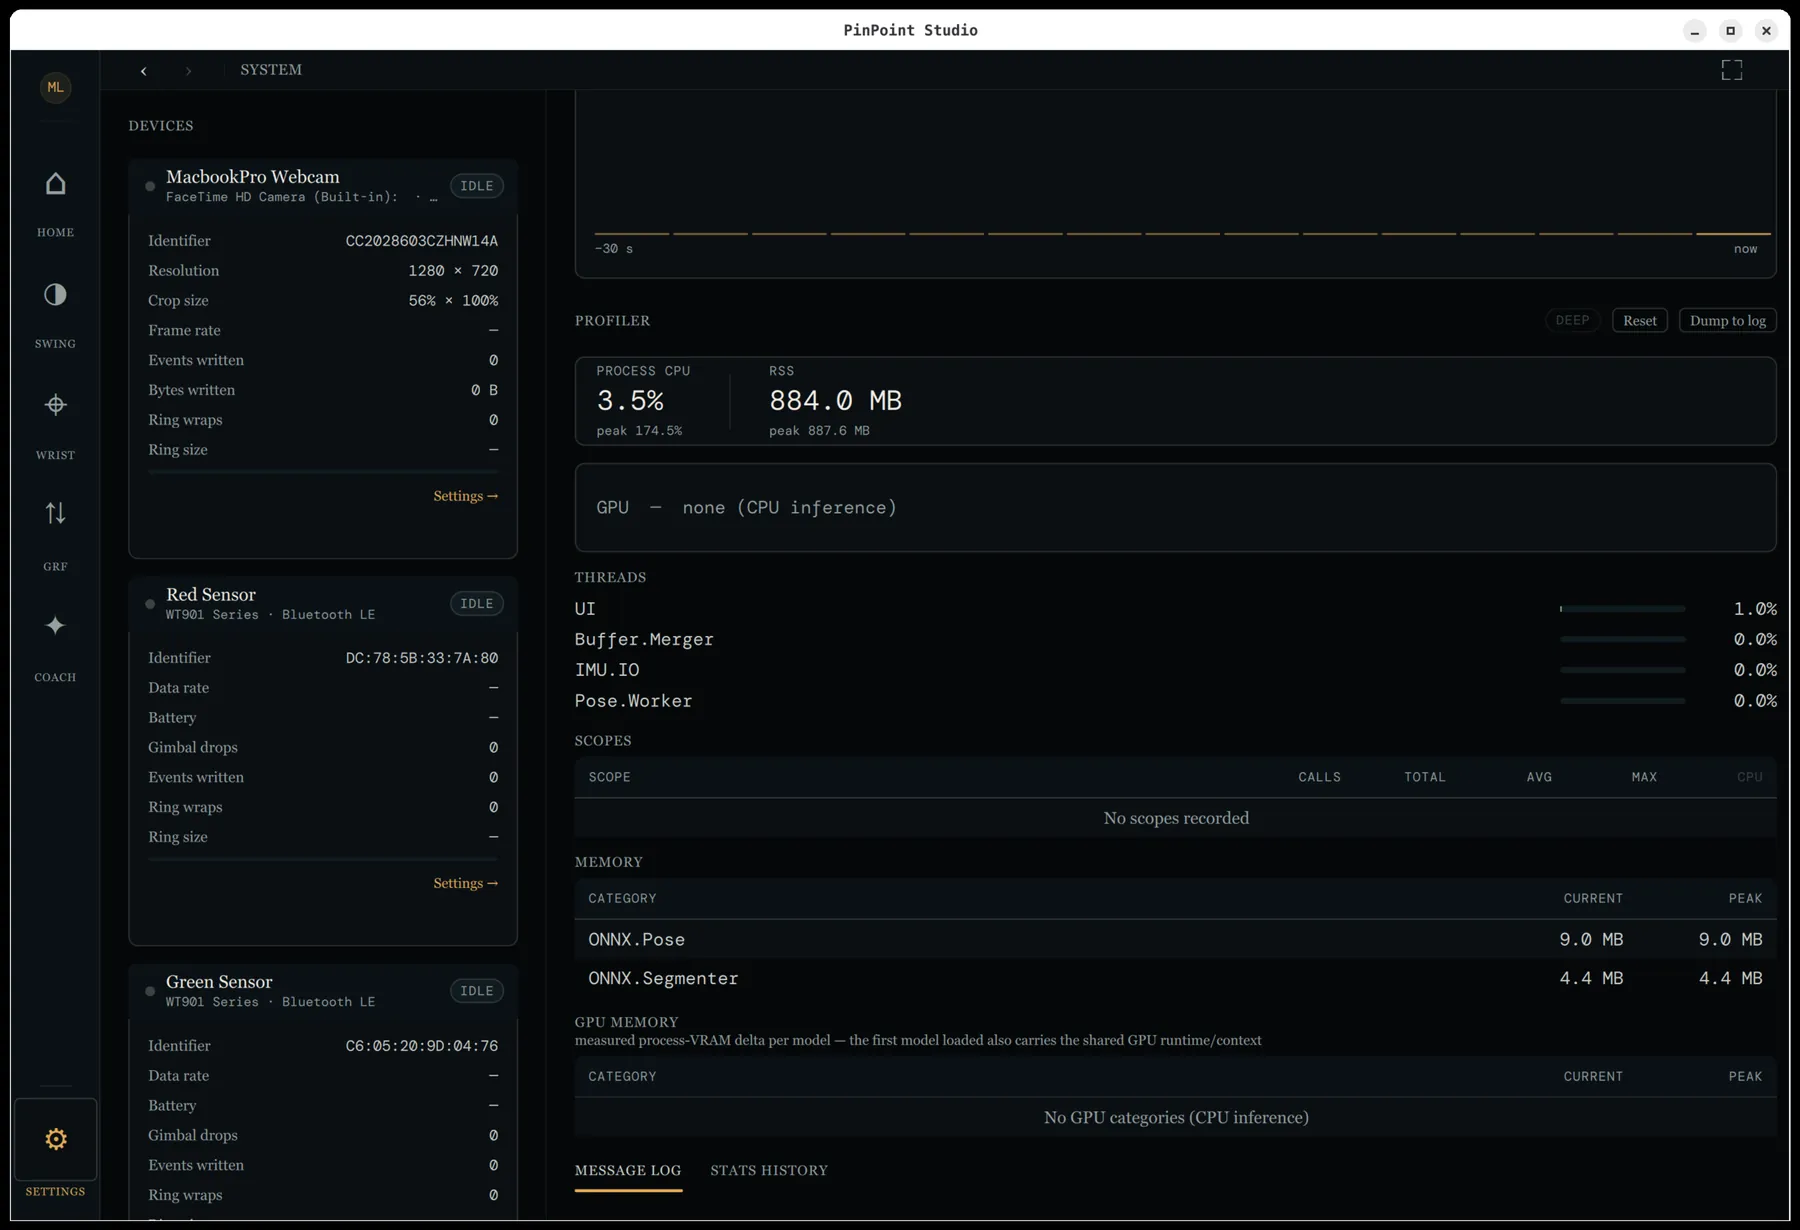Open the Coach sparkle section
Image resolution: width=1800 pixels, height=1230 pixels.
55,647
